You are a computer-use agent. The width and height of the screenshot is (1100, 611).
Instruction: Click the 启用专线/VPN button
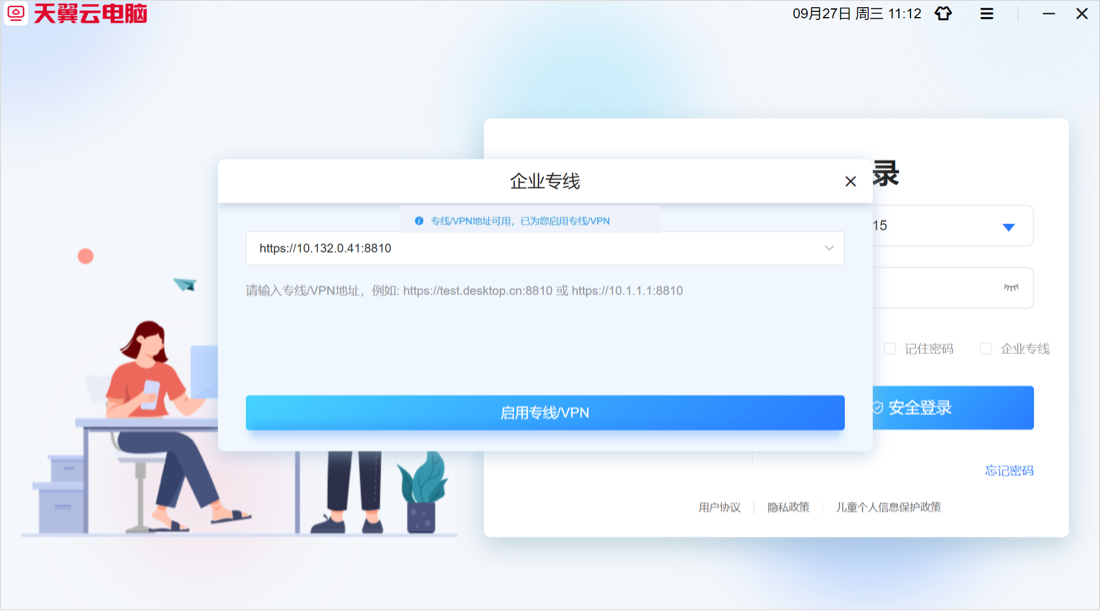click(x=545, y=412)
